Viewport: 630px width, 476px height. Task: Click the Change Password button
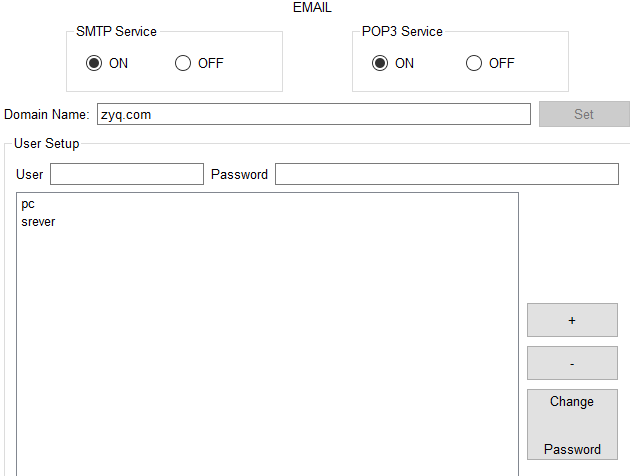coord(572,425)
